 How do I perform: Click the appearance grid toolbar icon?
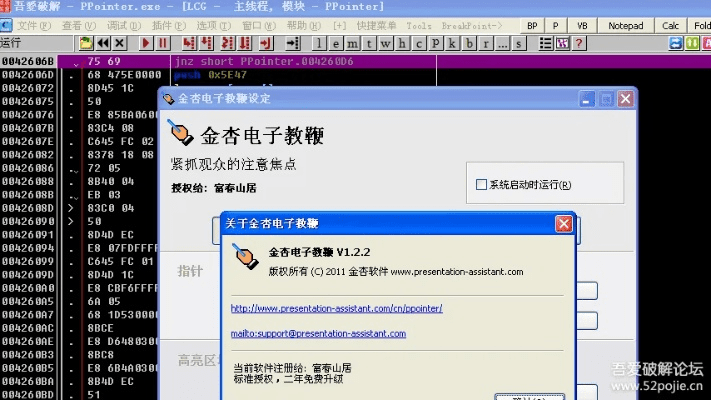[x=562, y=43]
